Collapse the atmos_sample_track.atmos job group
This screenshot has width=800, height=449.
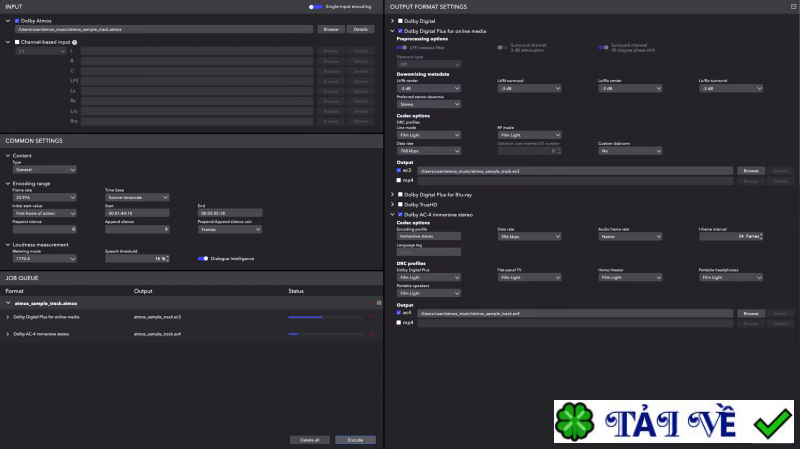(x=8, y=303)
